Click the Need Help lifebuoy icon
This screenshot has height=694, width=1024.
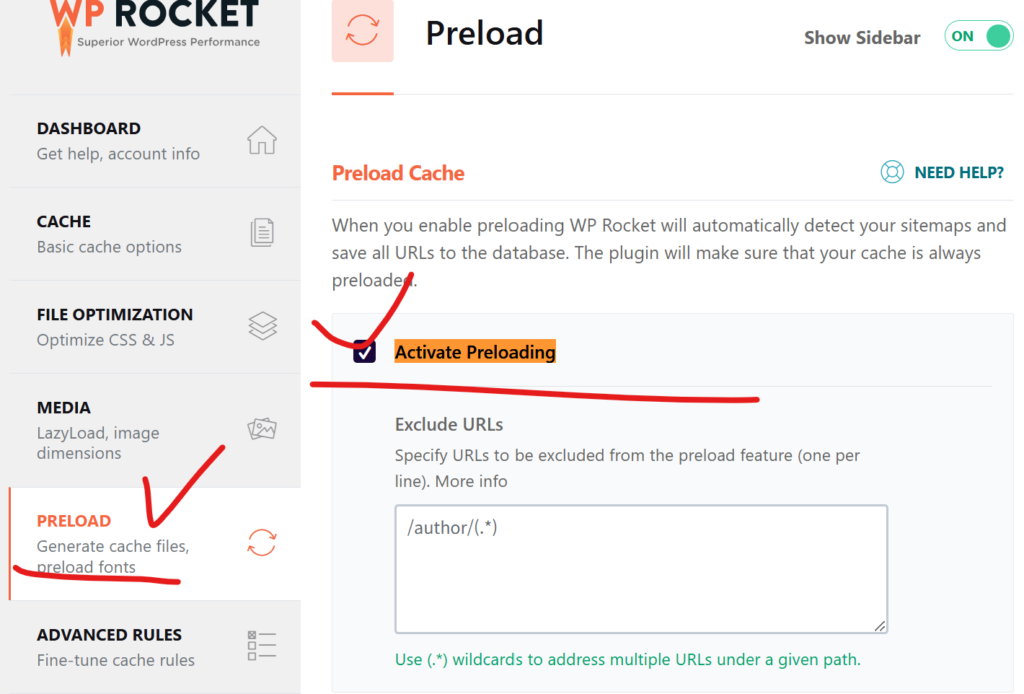[892, 172]
